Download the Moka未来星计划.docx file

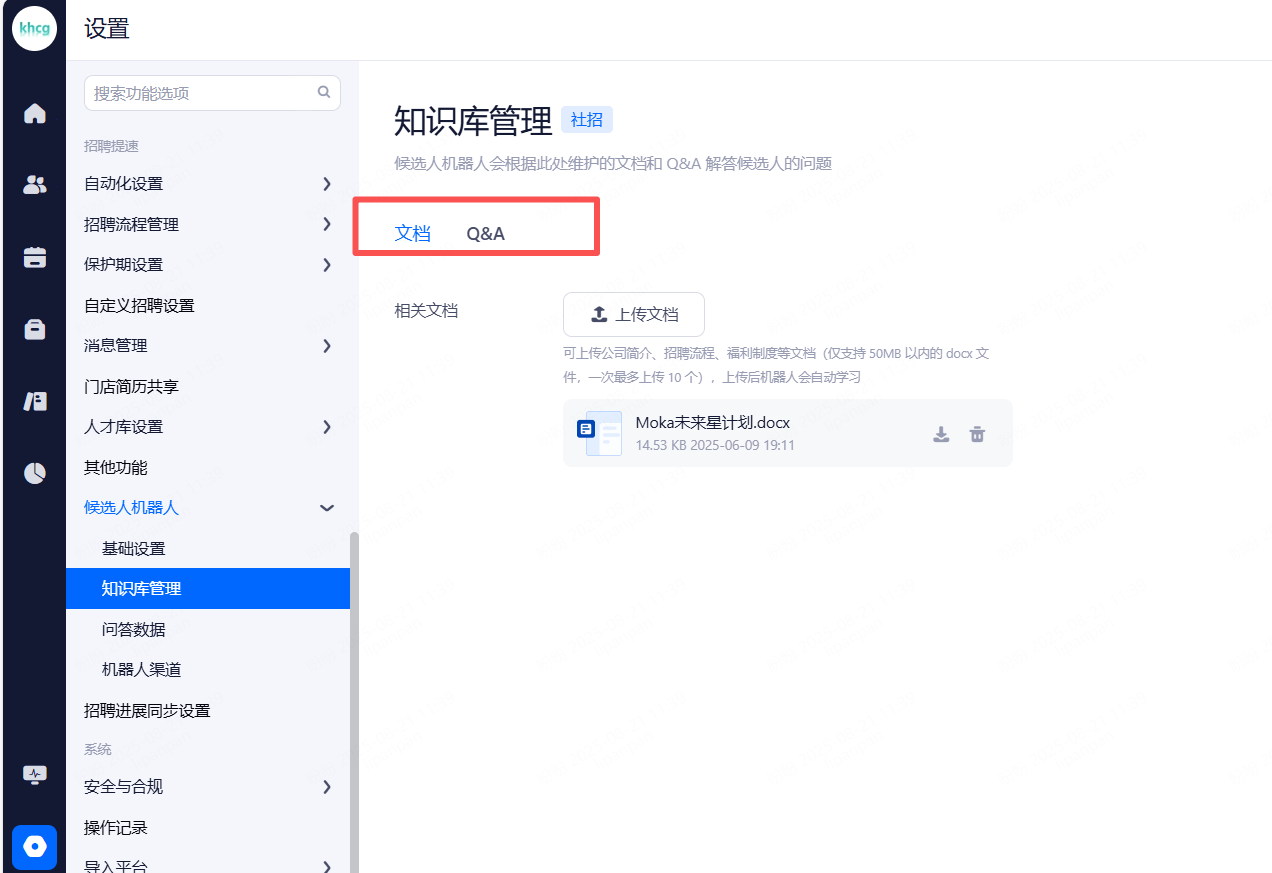pos(941,434)
